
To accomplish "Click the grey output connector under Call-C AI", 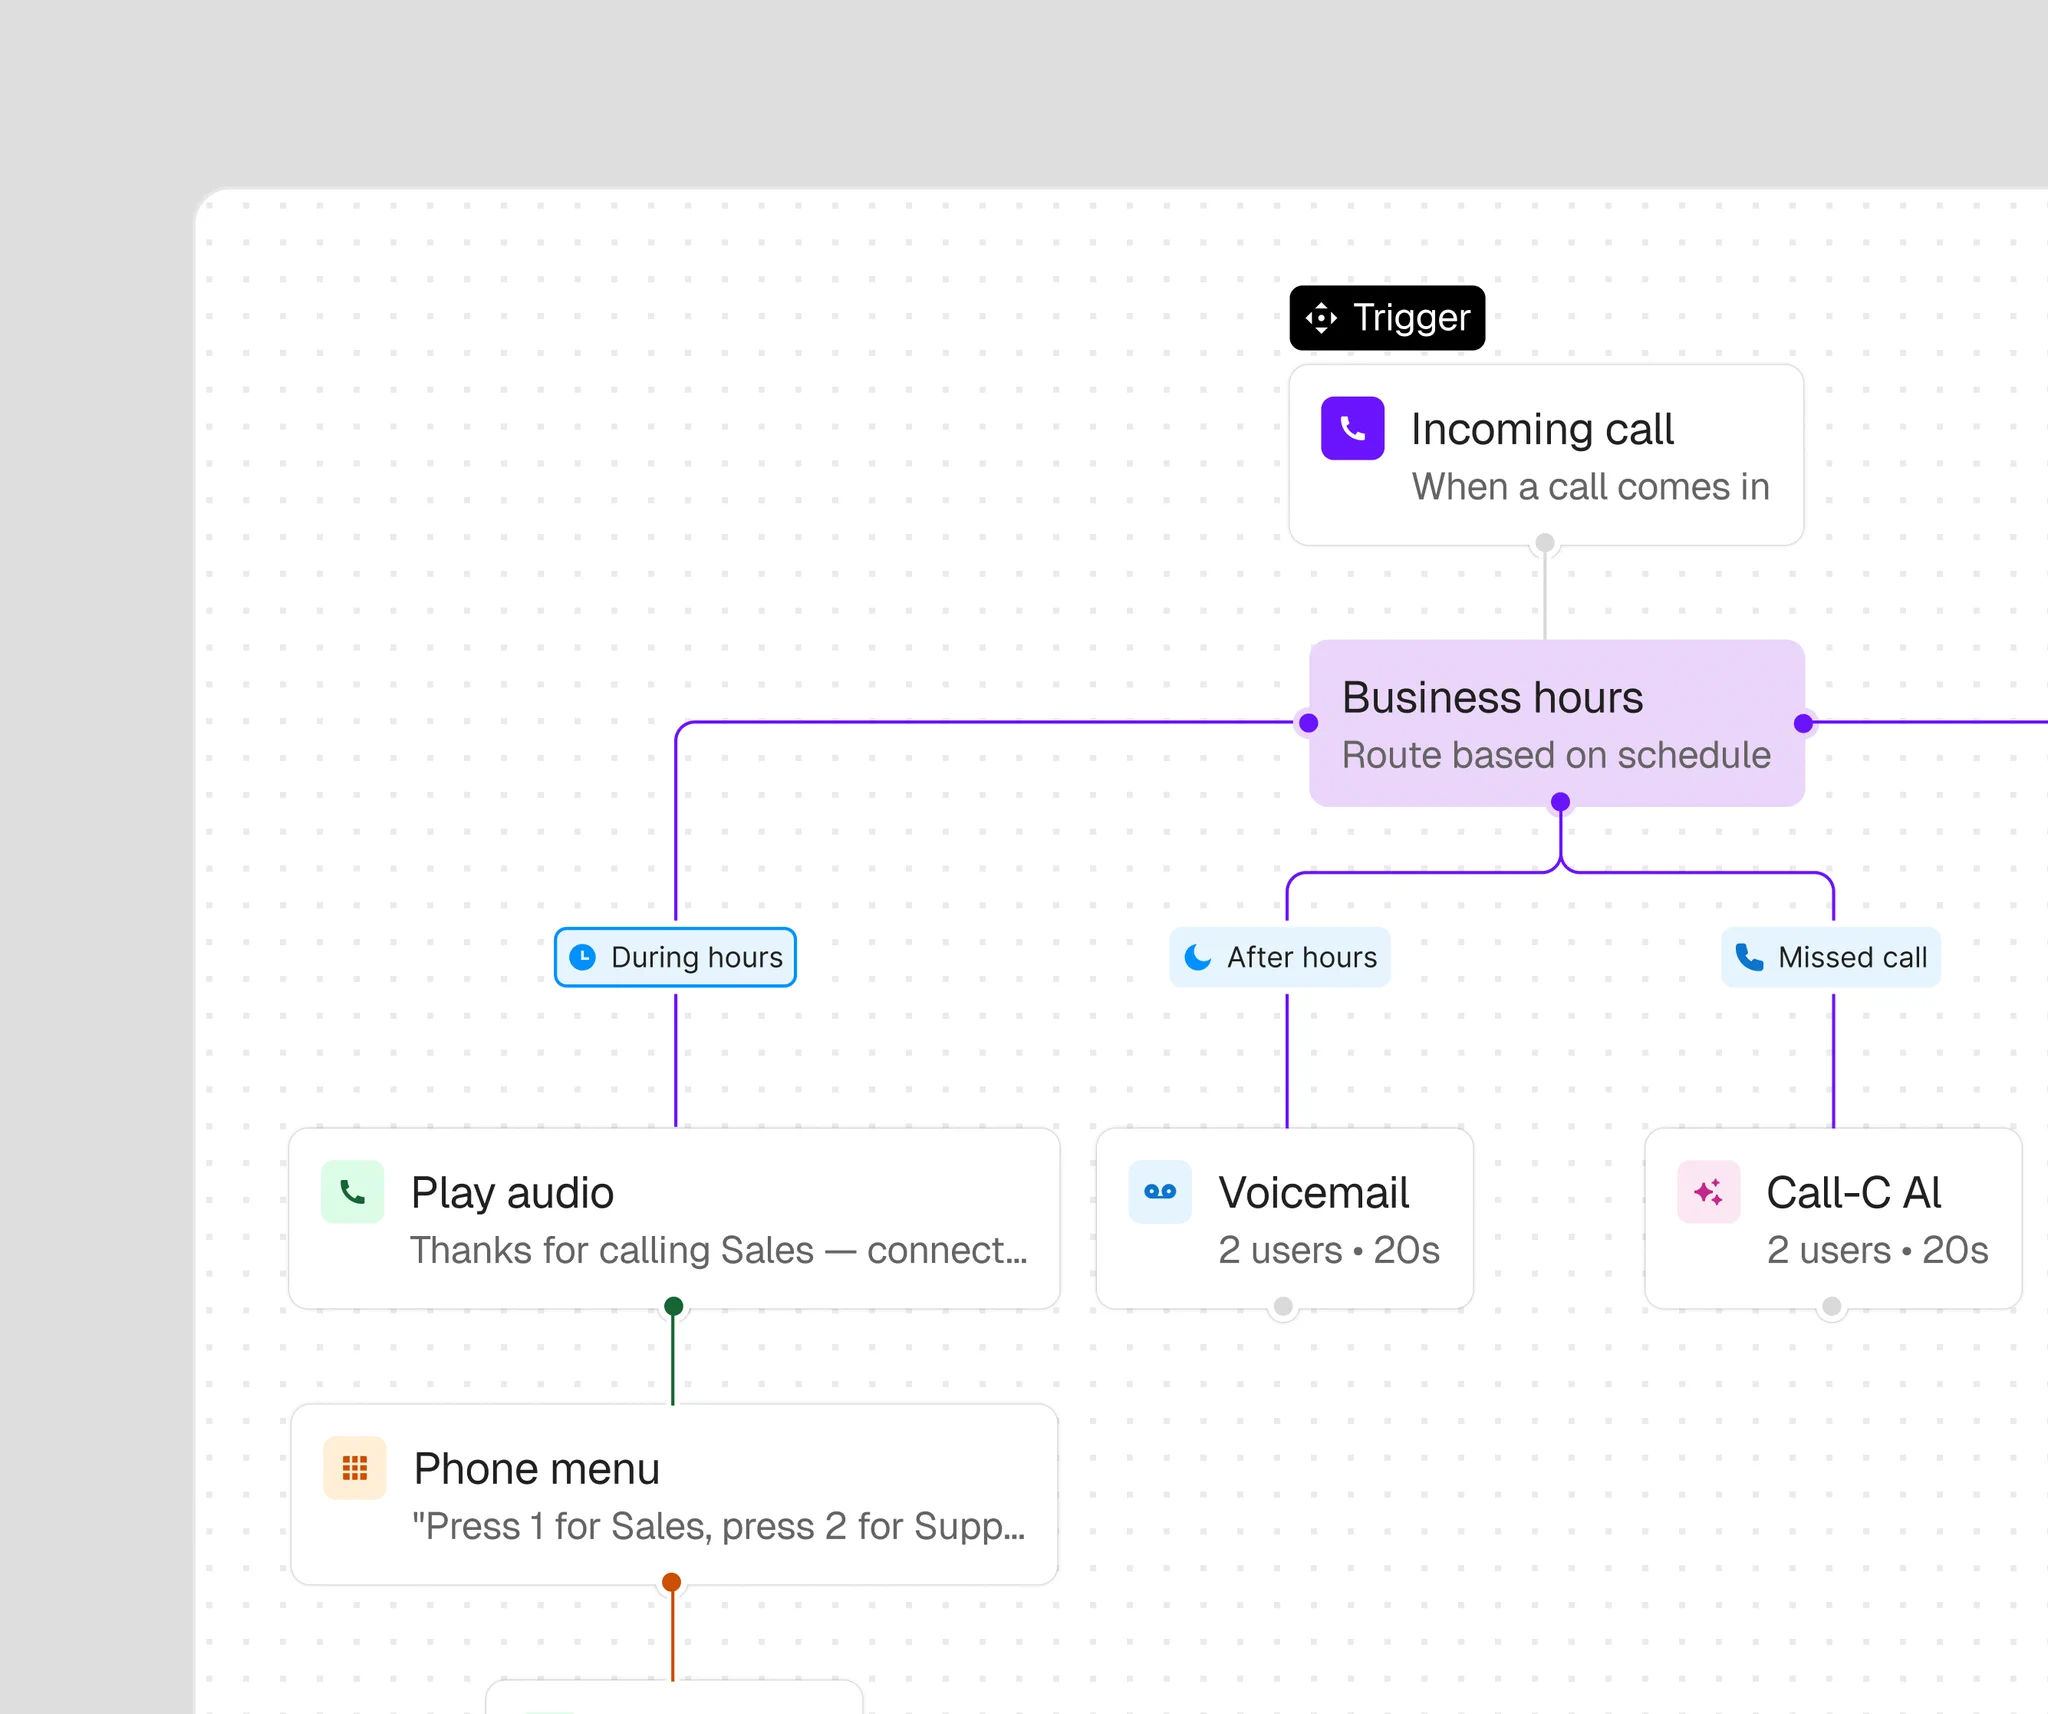I will [x=1832, y=1306].
